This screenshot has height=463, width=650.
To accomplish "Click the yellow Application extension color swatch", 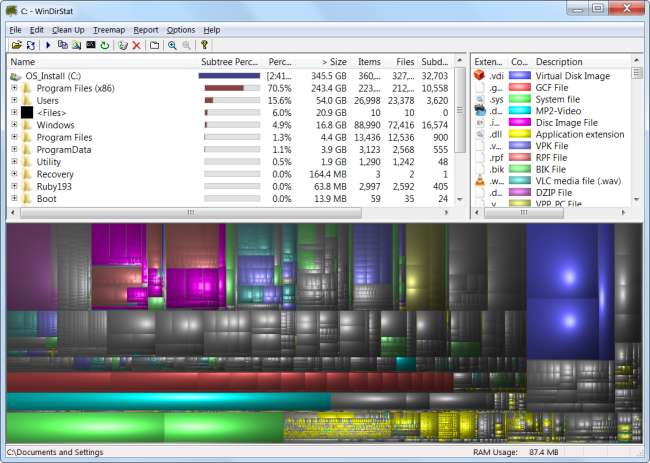I will [519, 134].
